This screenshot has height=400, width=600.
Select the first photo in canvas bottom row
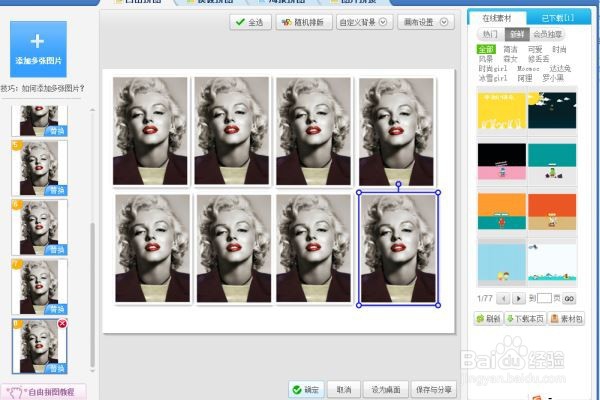152,248
